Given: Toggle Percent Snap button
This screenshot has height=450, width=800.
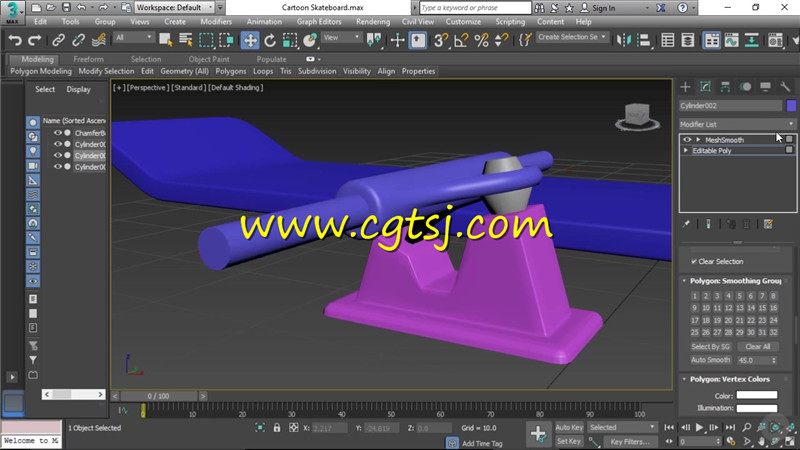Looking at the screenshot, I should point(481,40).
